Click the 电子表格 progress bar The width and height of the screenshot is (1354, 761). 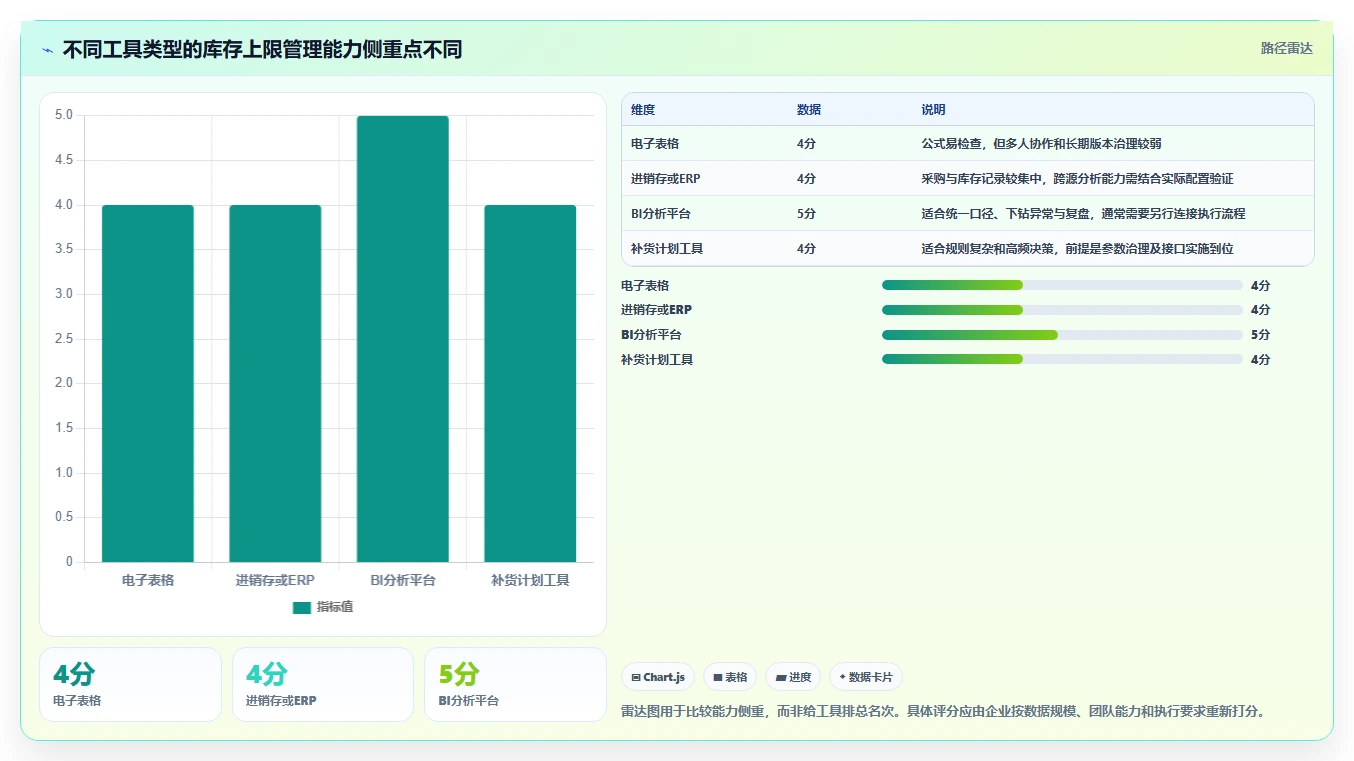click(x=1062, y=285)
